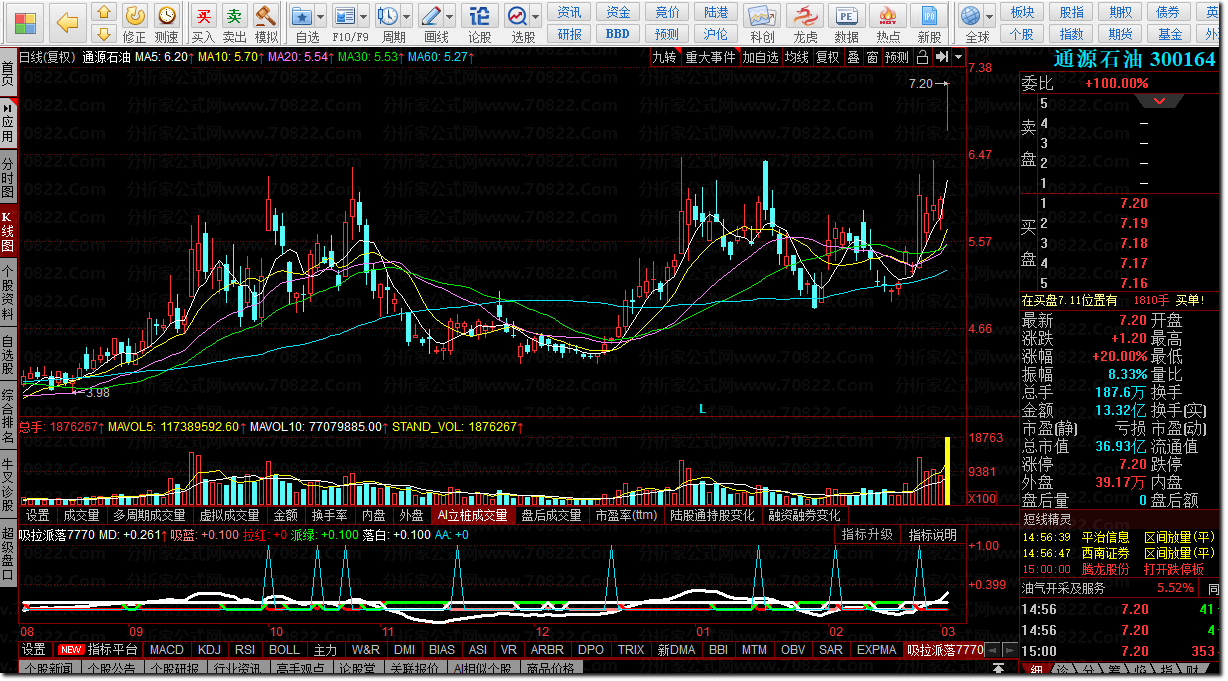The width and height of the screenshot is (1228, 681).
Task: Click the 资讯 toolbar button
Action: click(x=570, y=12)
